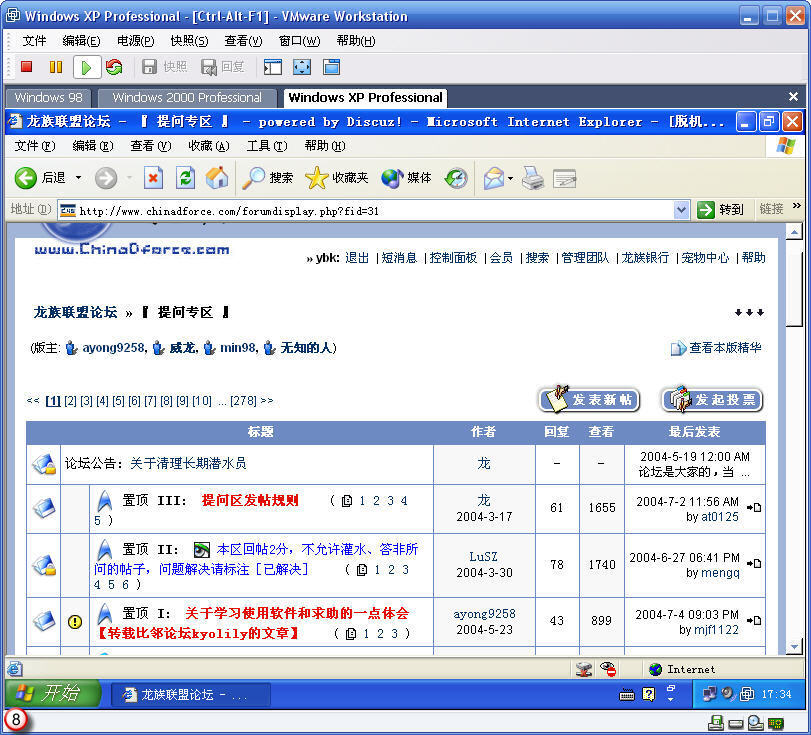Open the VMware 电源(P) menu
This screenshot has height=735, width=811.
(136, 41)
